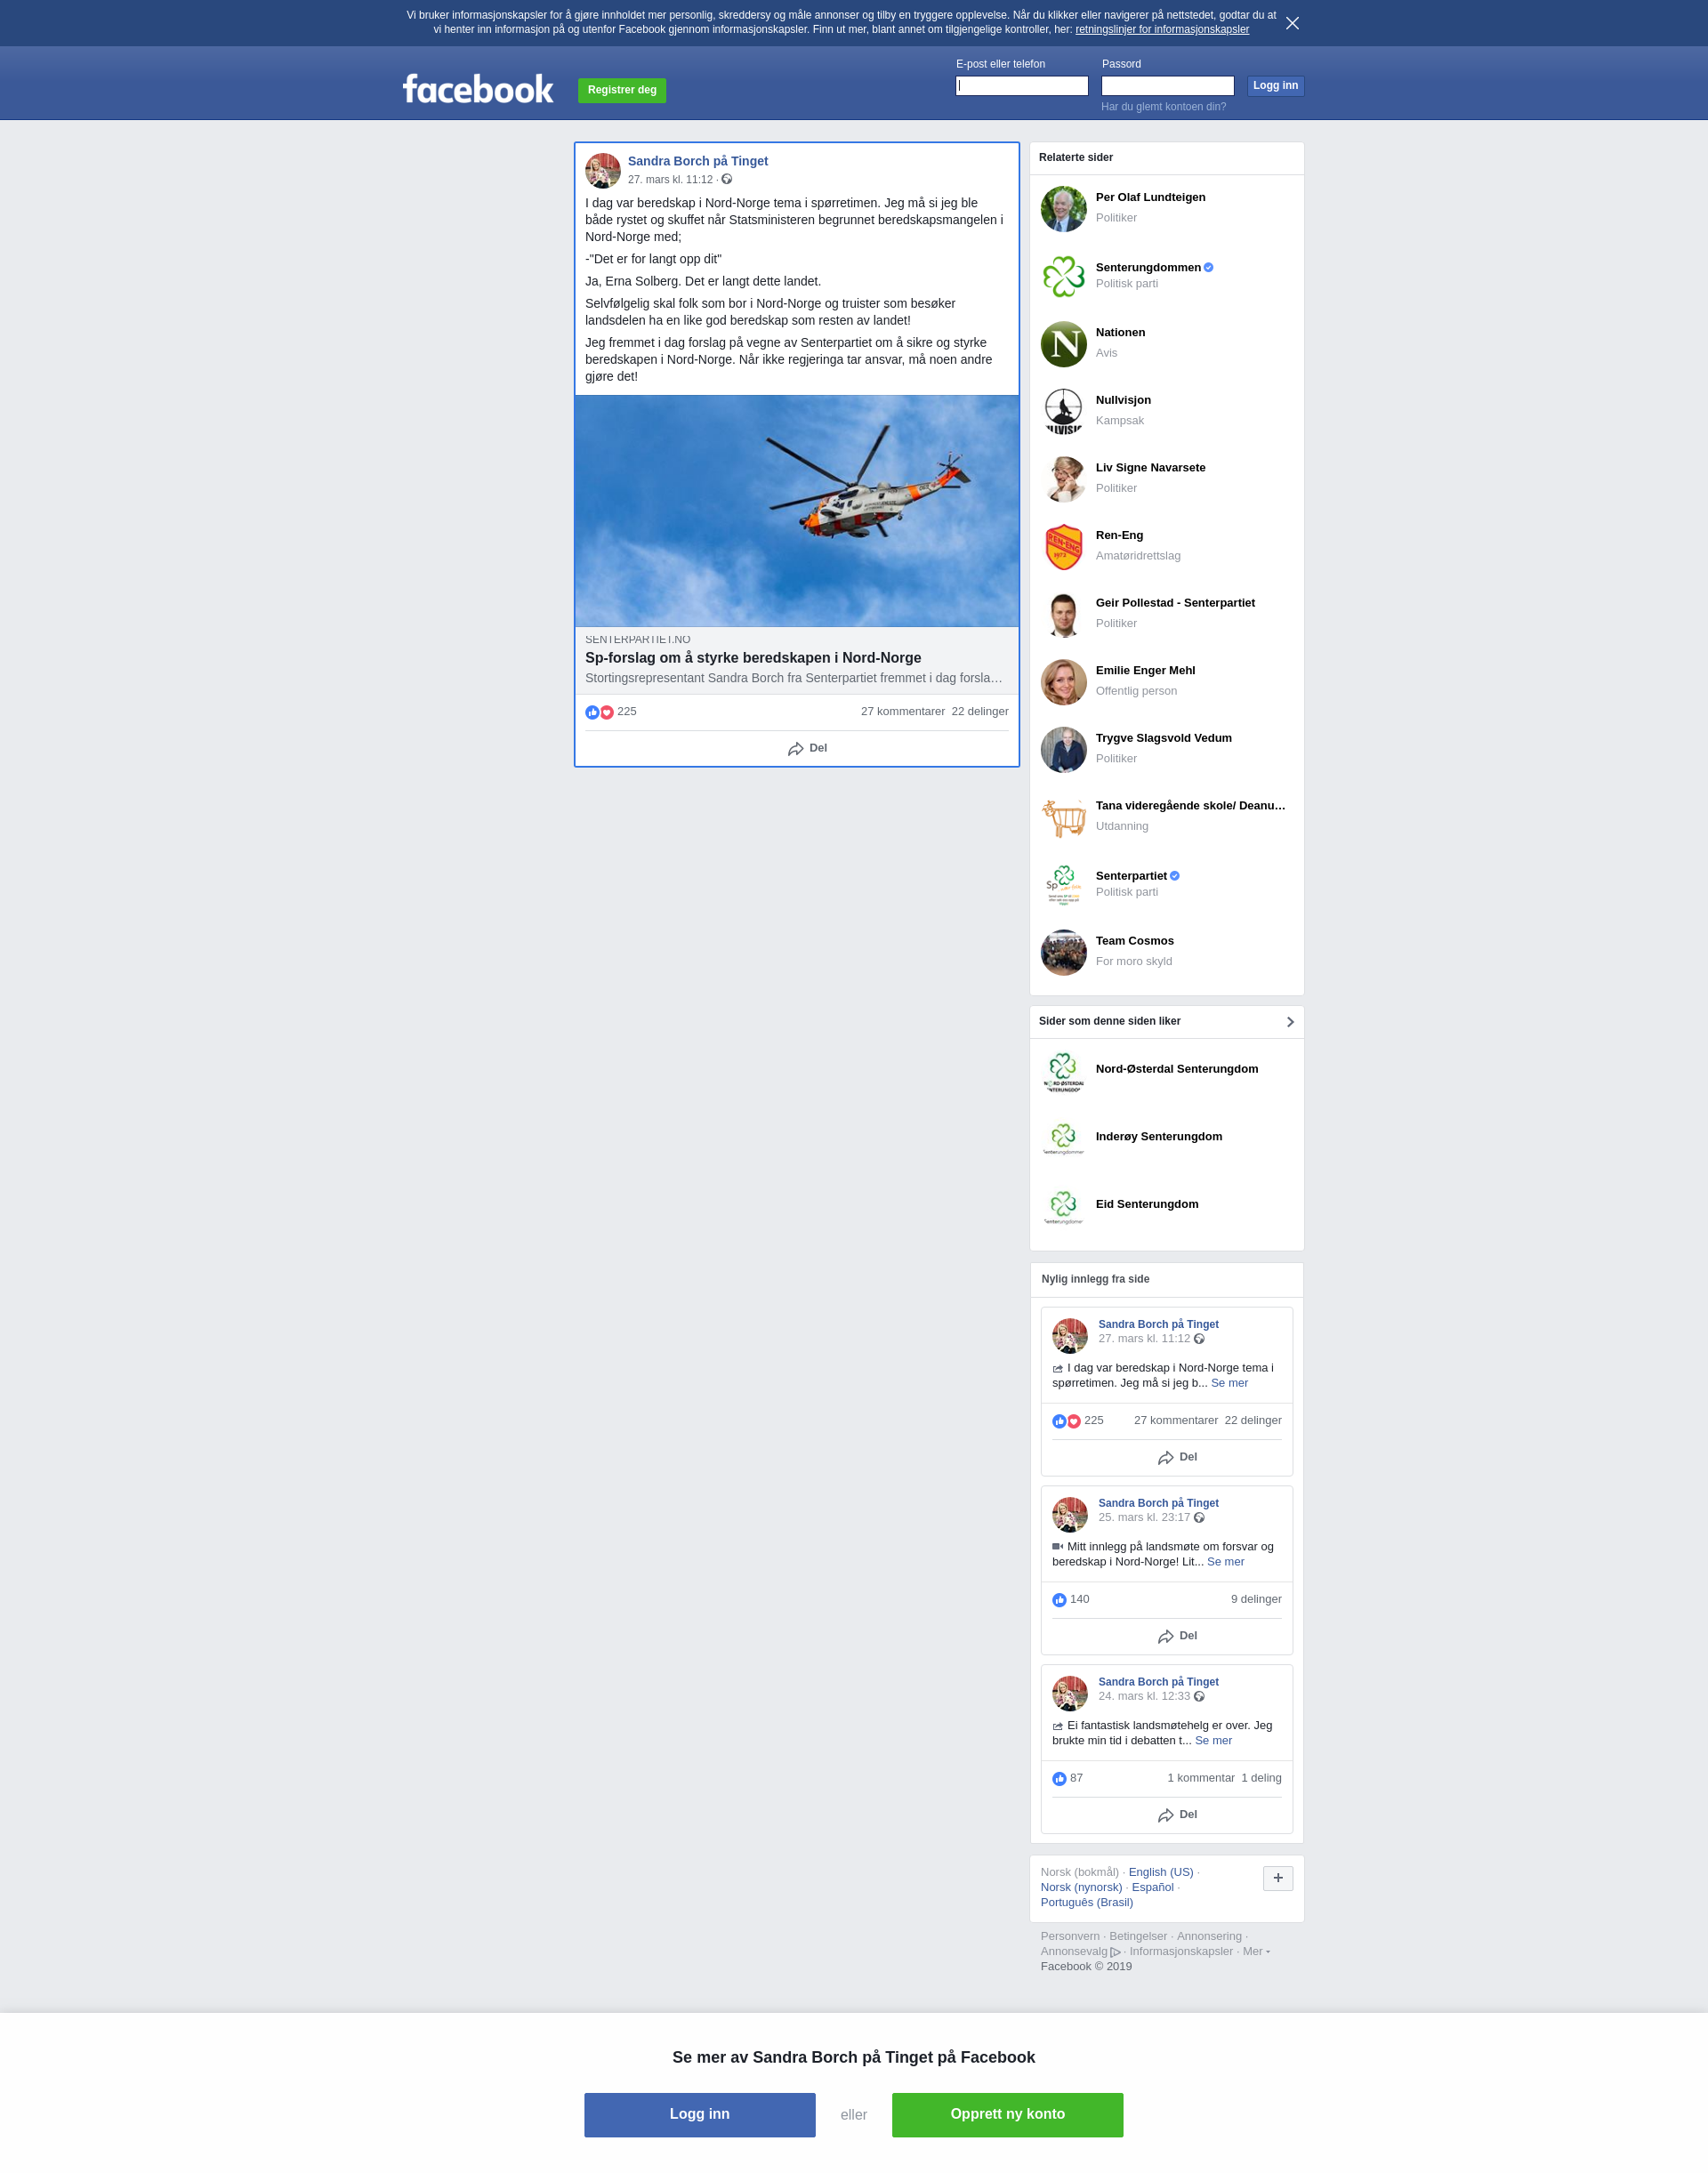Click the Nullvisjon logo icon
This screenshot has height=2173, width=1708.
click(1063, 411)
